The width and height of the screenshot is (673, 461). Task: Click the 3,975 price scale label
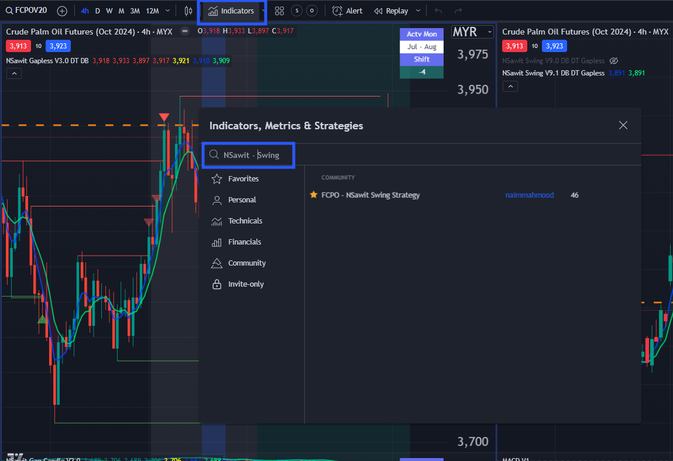click(x=473, y=55)
